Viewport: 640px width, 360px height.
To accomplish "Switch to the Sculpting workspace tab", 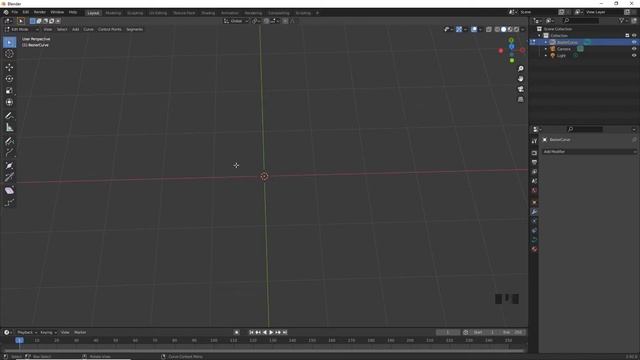I will coord(135,13).
